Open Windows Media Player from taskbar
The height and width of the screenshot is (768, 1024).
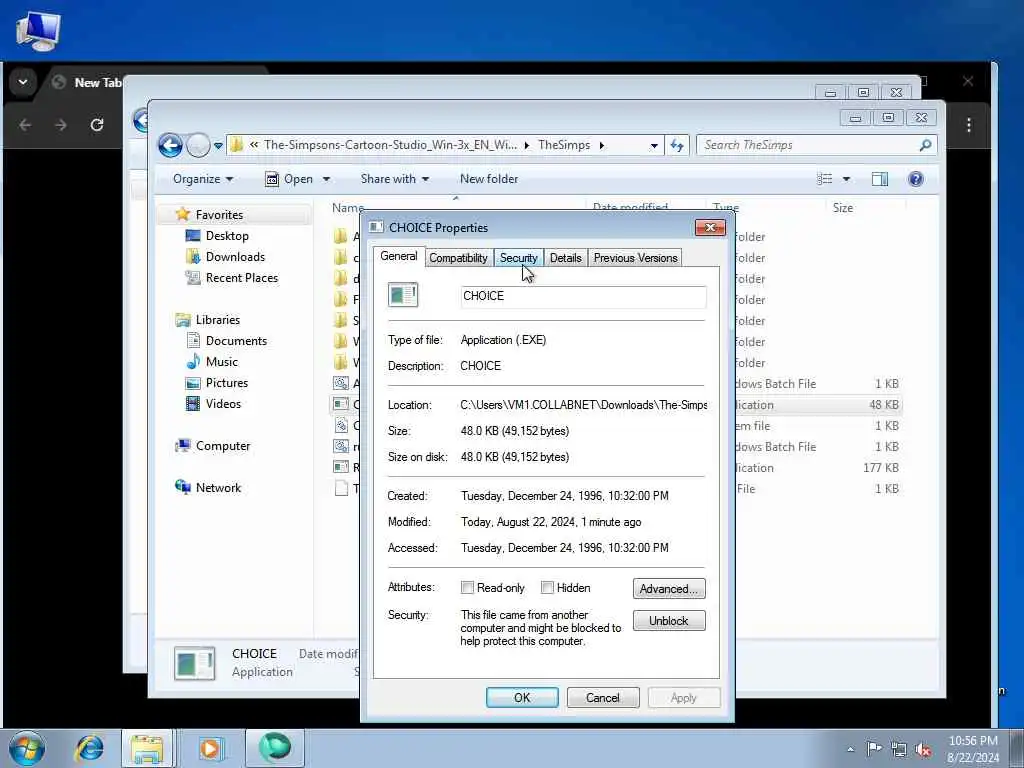click(210, 748)
